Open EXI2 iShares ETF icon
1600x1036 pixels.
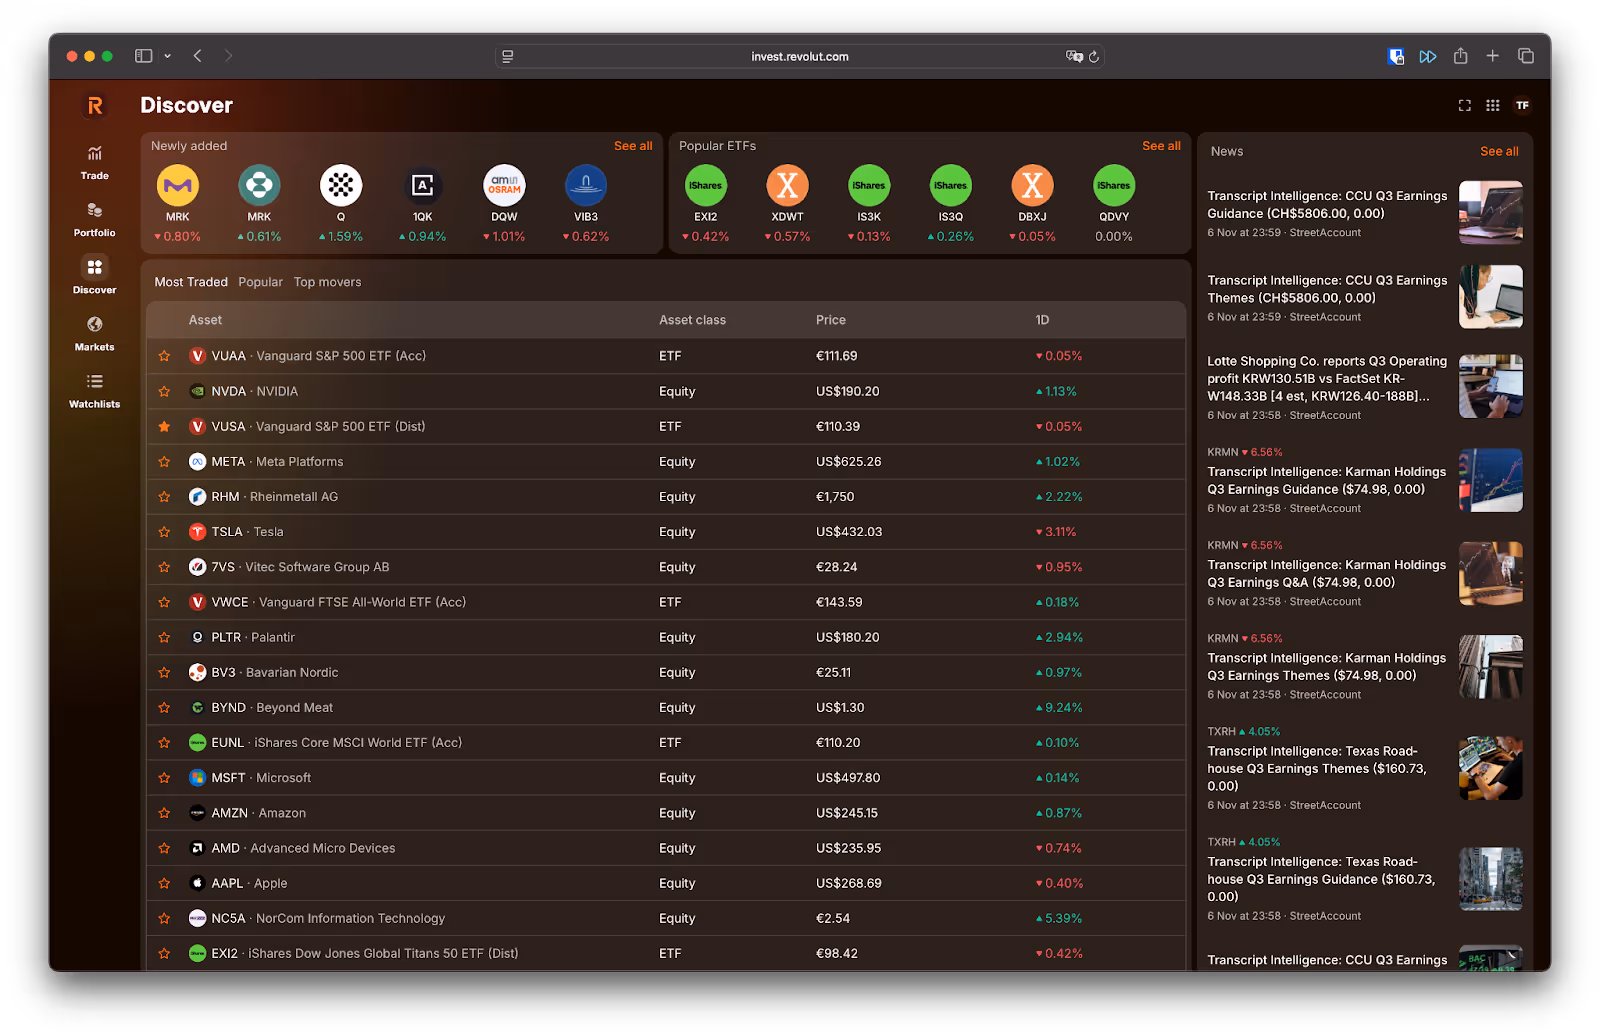[706, 185]
